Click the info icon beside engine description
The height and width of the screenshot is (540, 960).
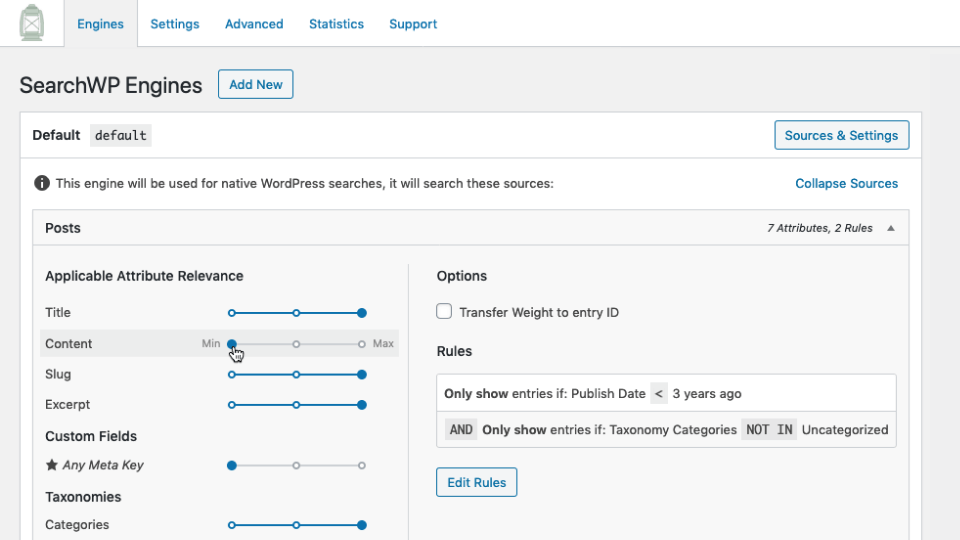42,183
